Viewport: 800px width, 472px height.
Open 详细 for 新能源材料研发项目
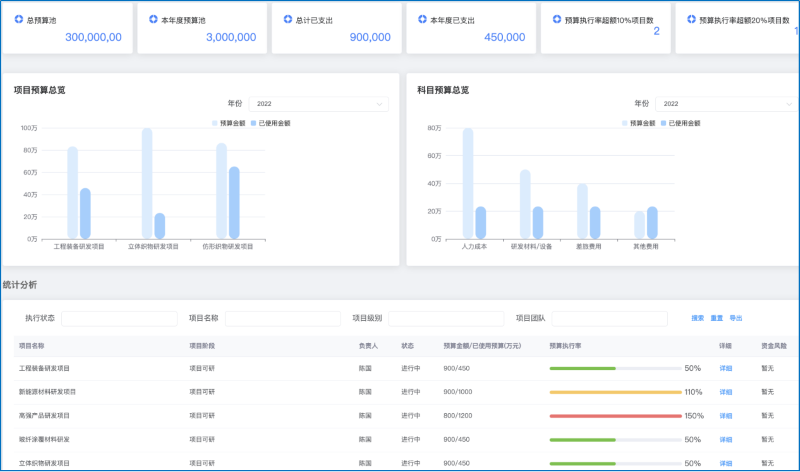coord(726,392)
